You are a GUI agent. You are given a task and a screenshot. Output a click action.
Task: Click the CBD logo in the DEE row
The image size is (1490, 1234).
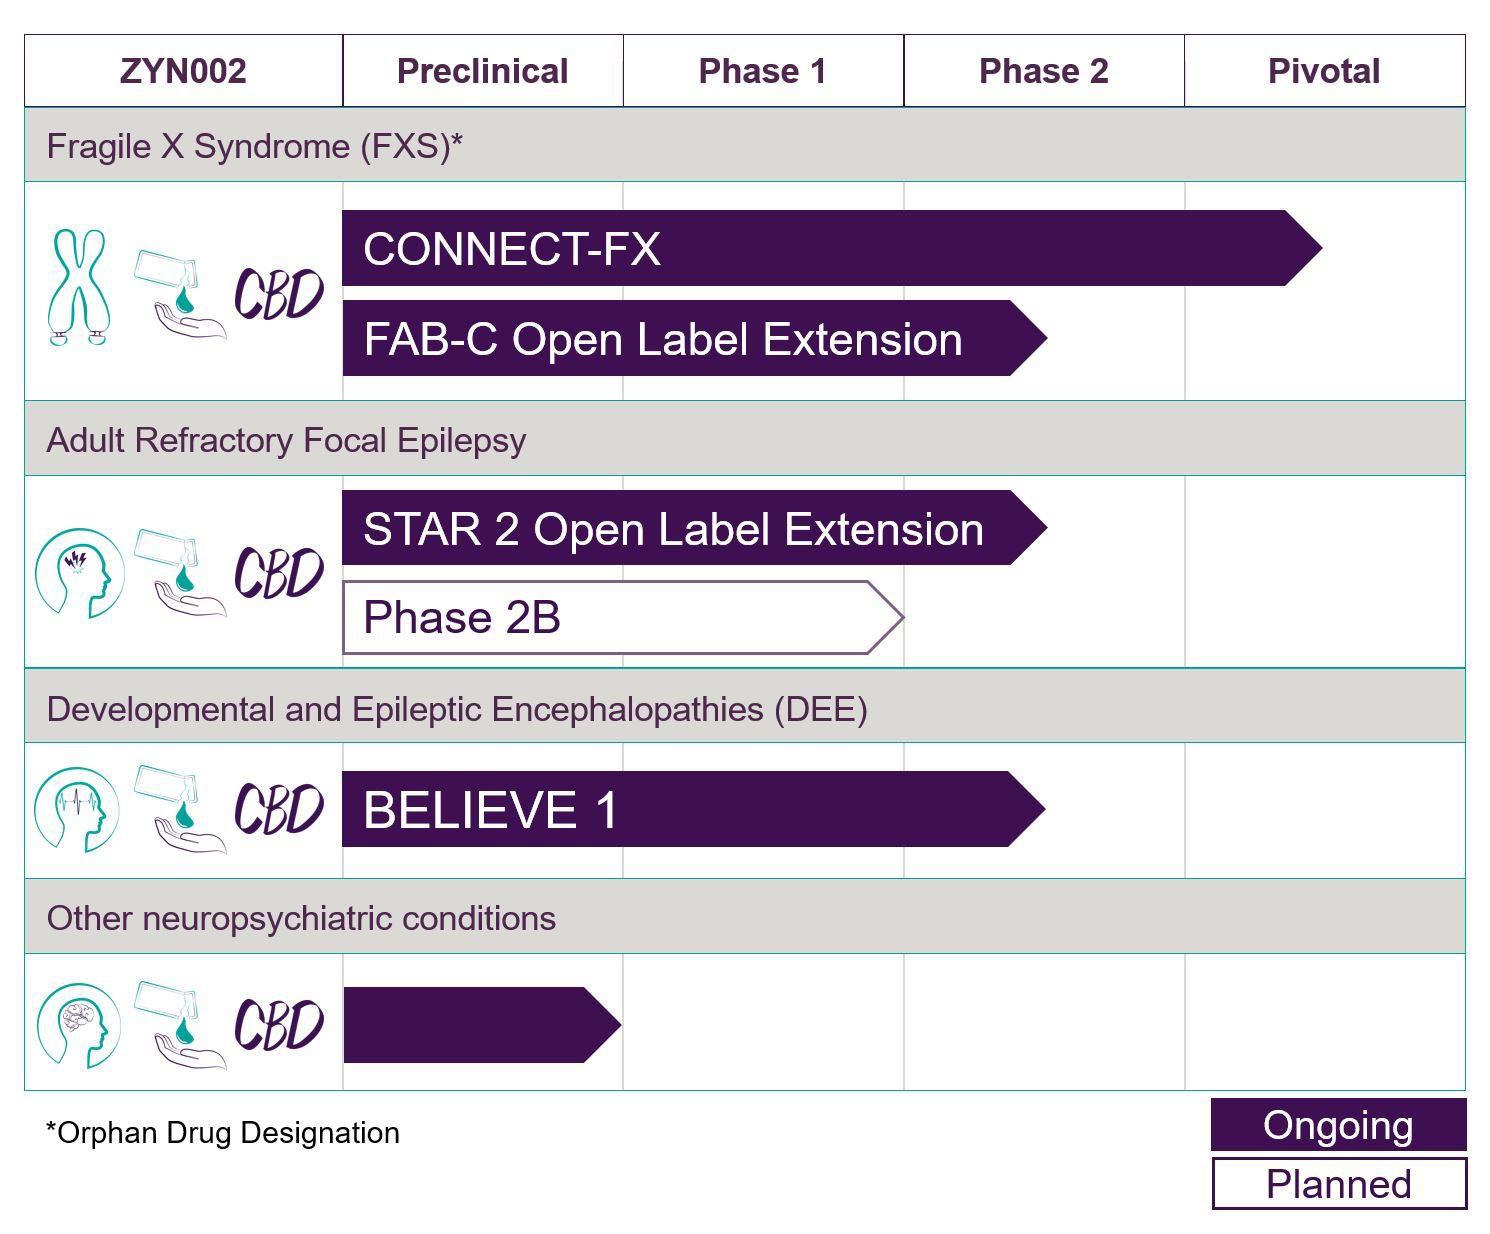pos(279,809)
